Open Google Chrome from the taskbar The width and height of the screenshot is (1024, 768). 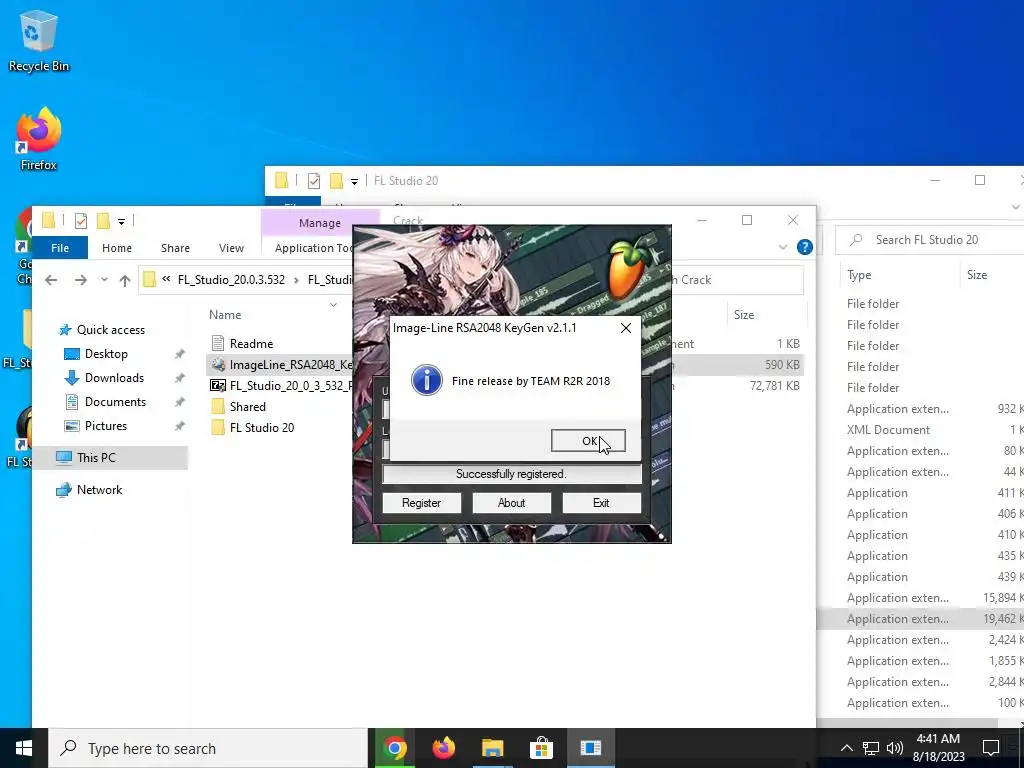(394, 748)
